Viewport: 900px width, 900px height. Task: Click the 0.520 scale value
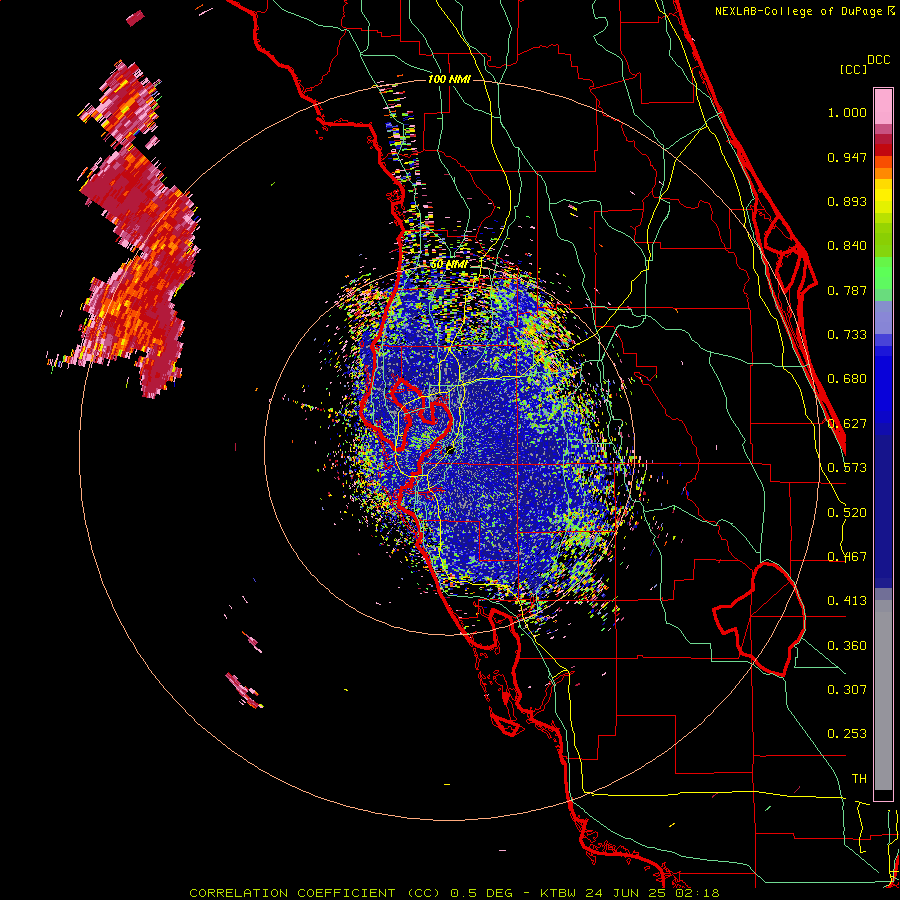847,513
